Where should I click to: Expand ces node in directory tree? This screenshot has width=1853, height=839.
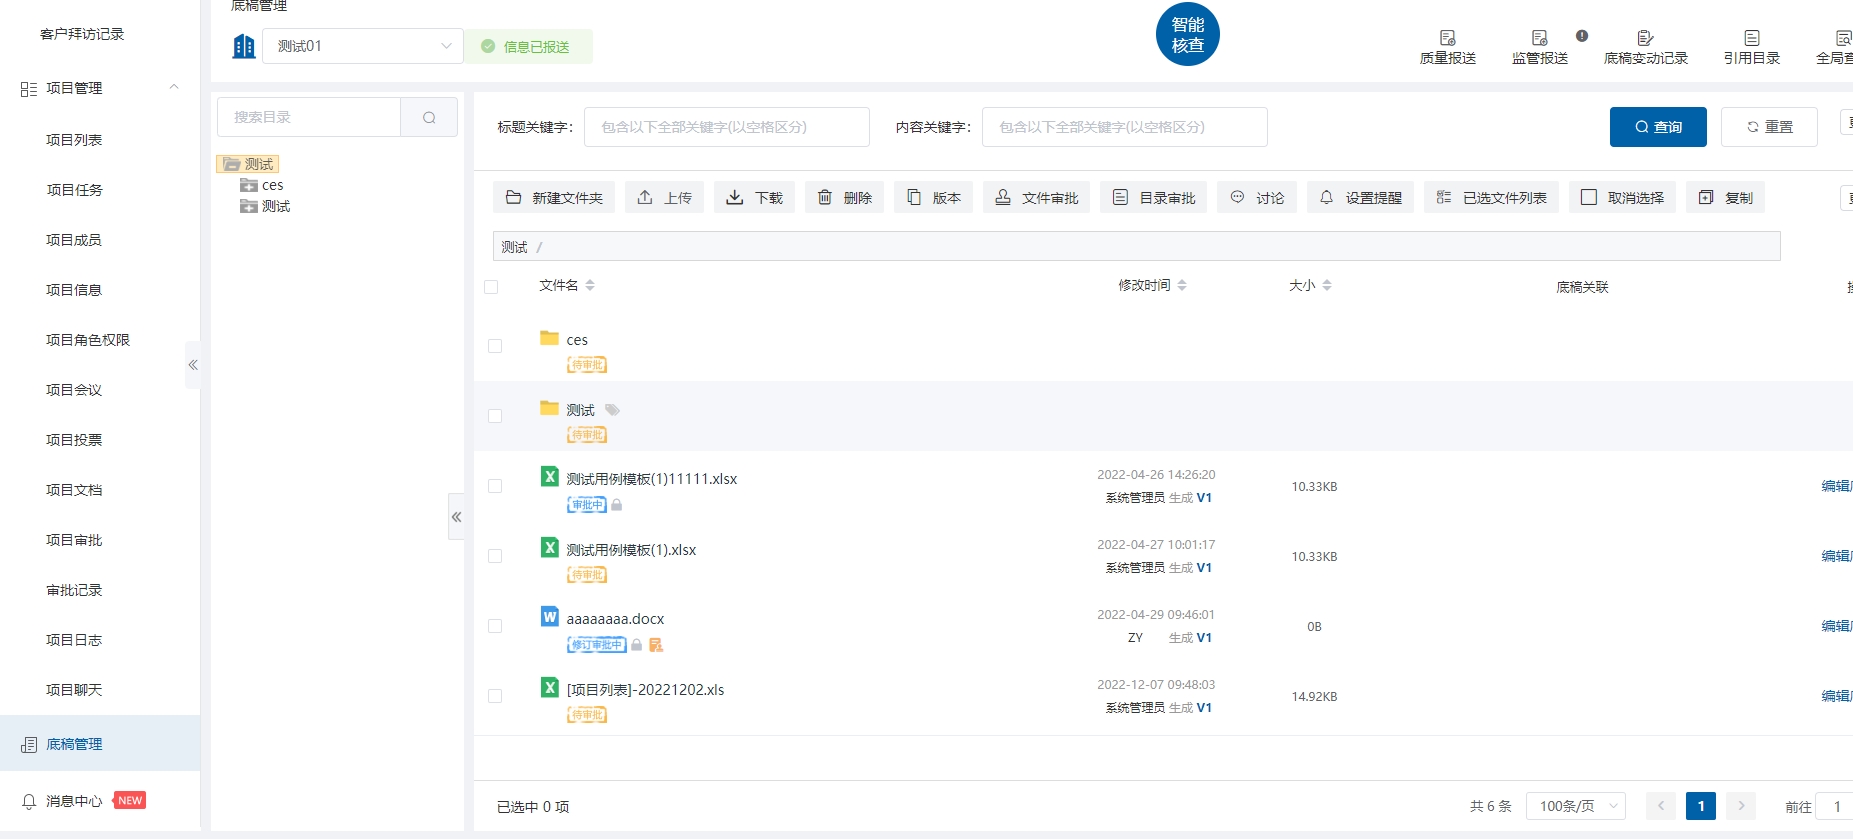249,185
